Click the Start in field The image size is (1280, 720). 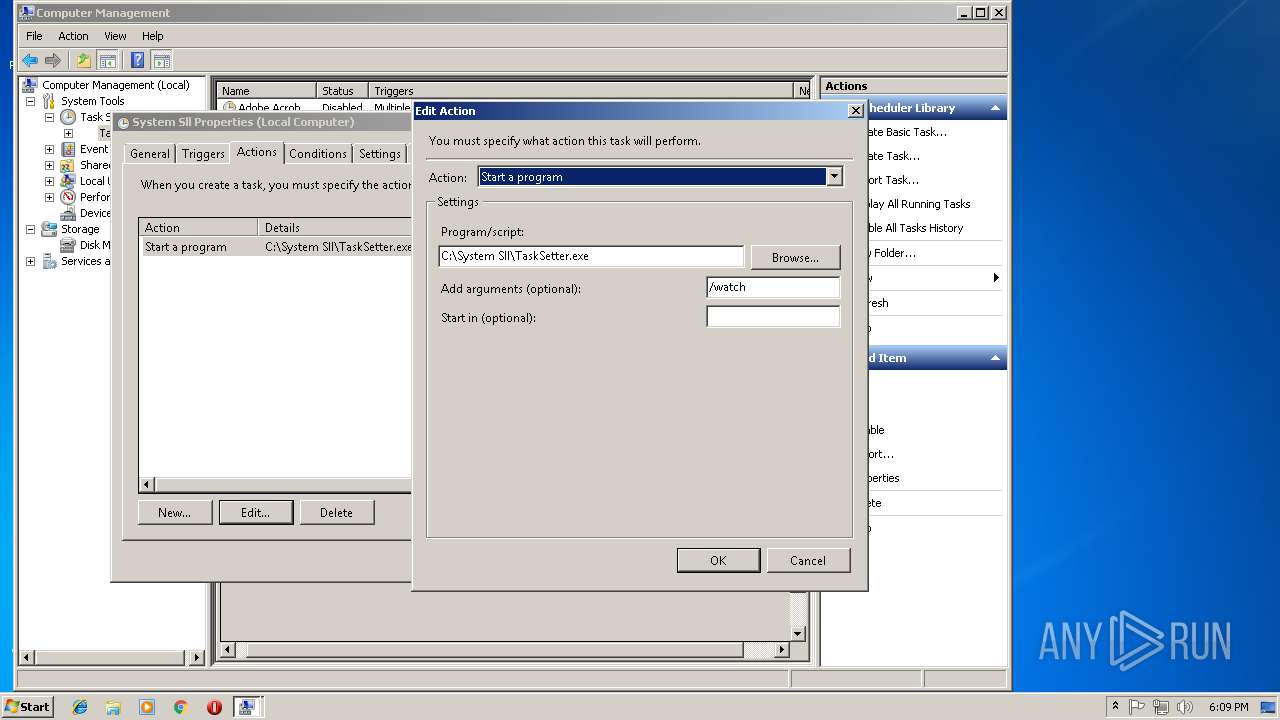click(773, 316)
